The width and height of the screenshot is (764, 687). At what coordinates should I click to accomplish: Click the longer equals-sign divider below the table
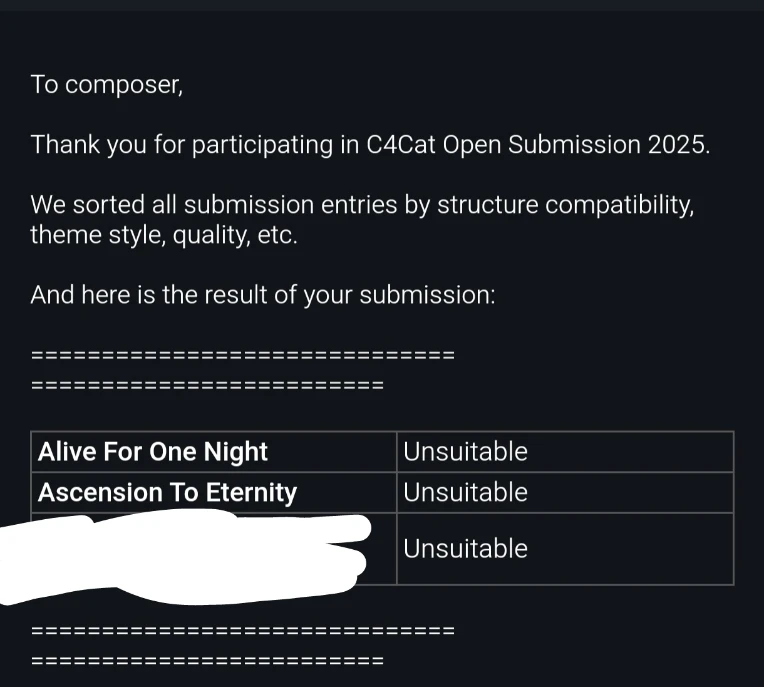pos(243,631)
